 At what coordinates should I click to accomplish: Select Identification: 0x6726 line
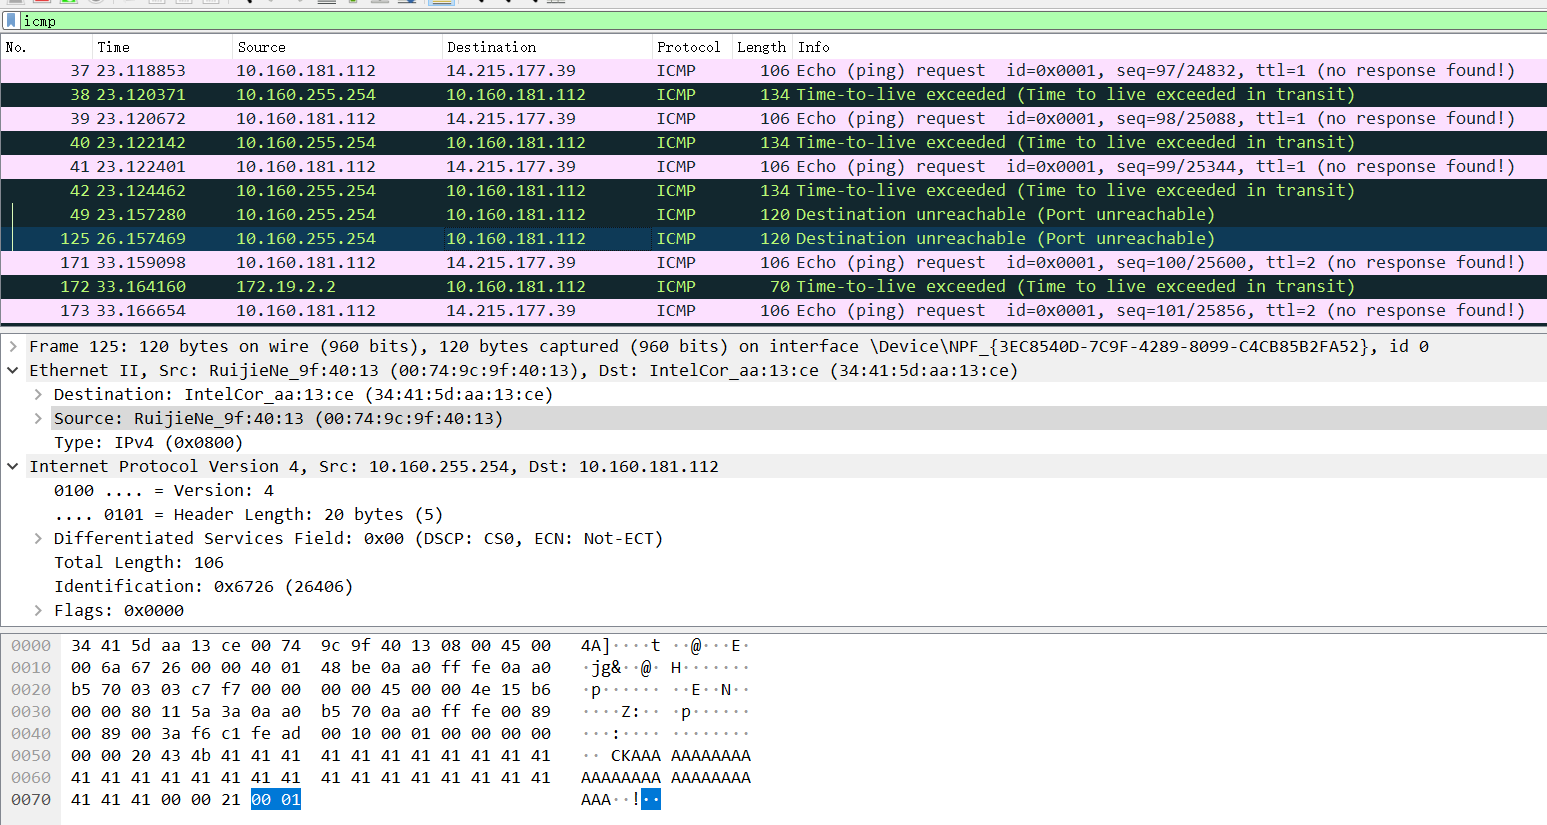(x=203, y=586)
